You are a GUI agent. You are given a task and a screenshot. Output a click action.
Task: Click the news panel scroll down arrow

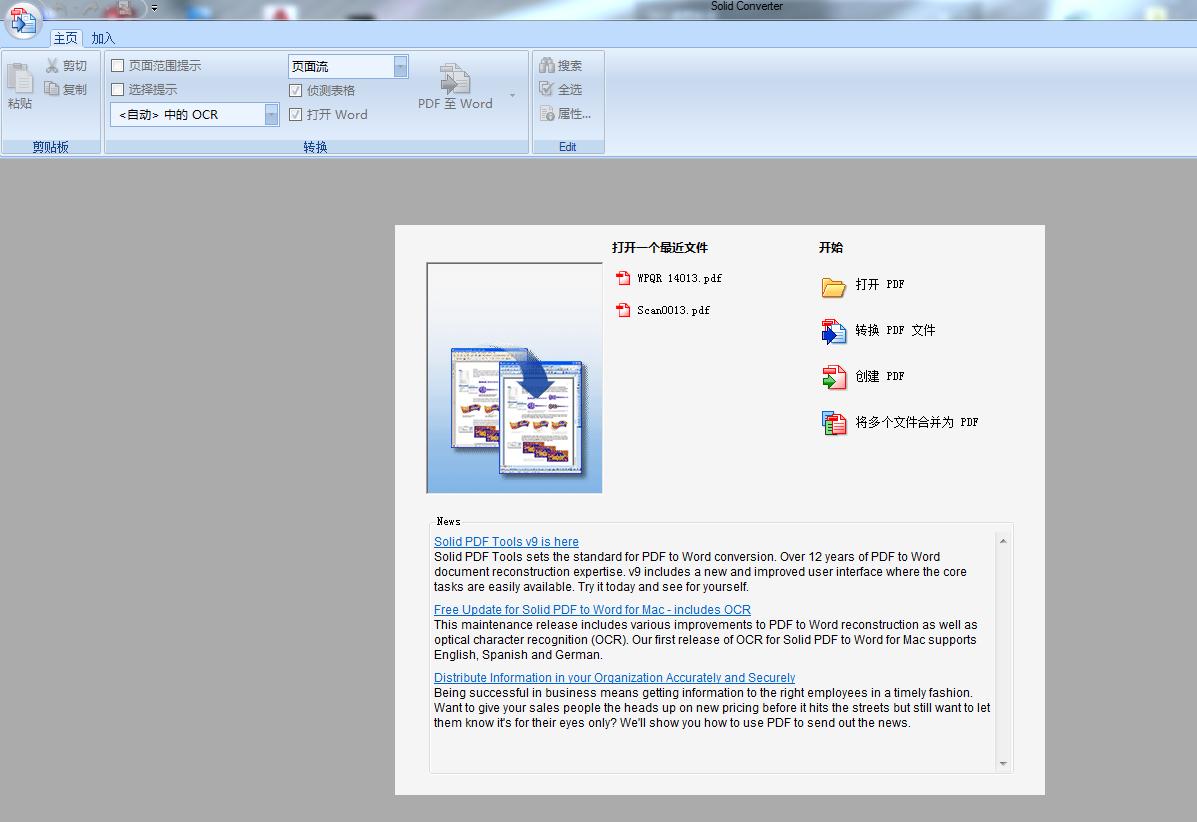(1003, 763)
